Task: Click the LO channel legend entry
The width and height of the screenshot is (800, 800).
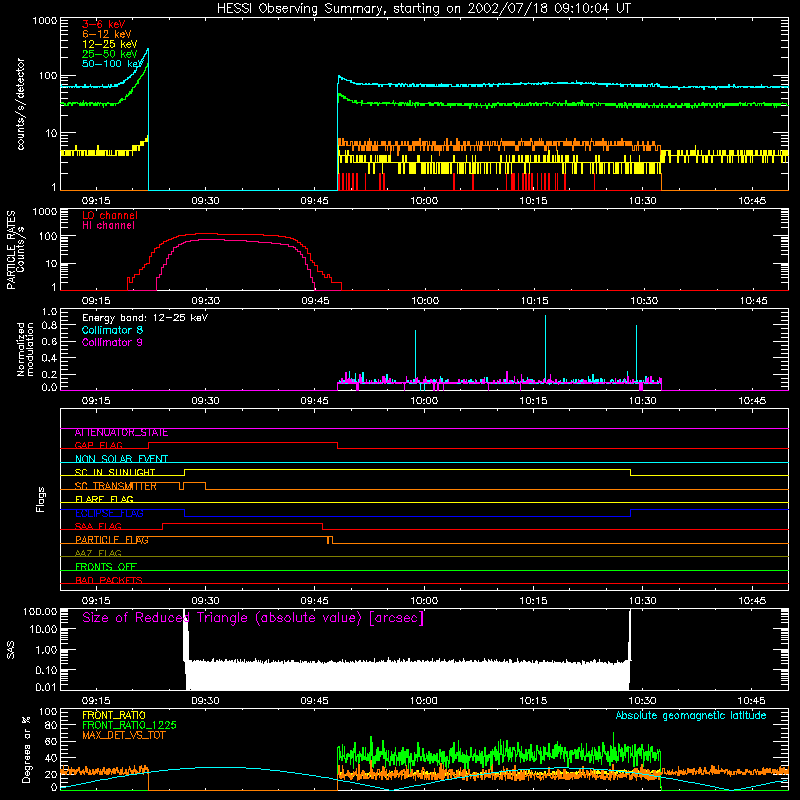Action: tap(110, 215)
